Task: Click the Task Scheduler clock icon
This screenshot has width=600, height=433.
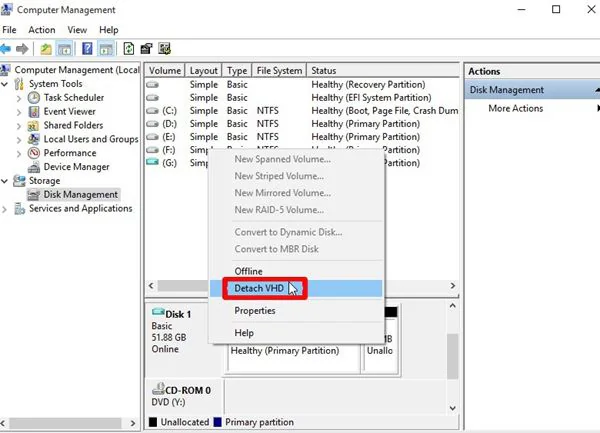Action: click(x=34, y=98)
